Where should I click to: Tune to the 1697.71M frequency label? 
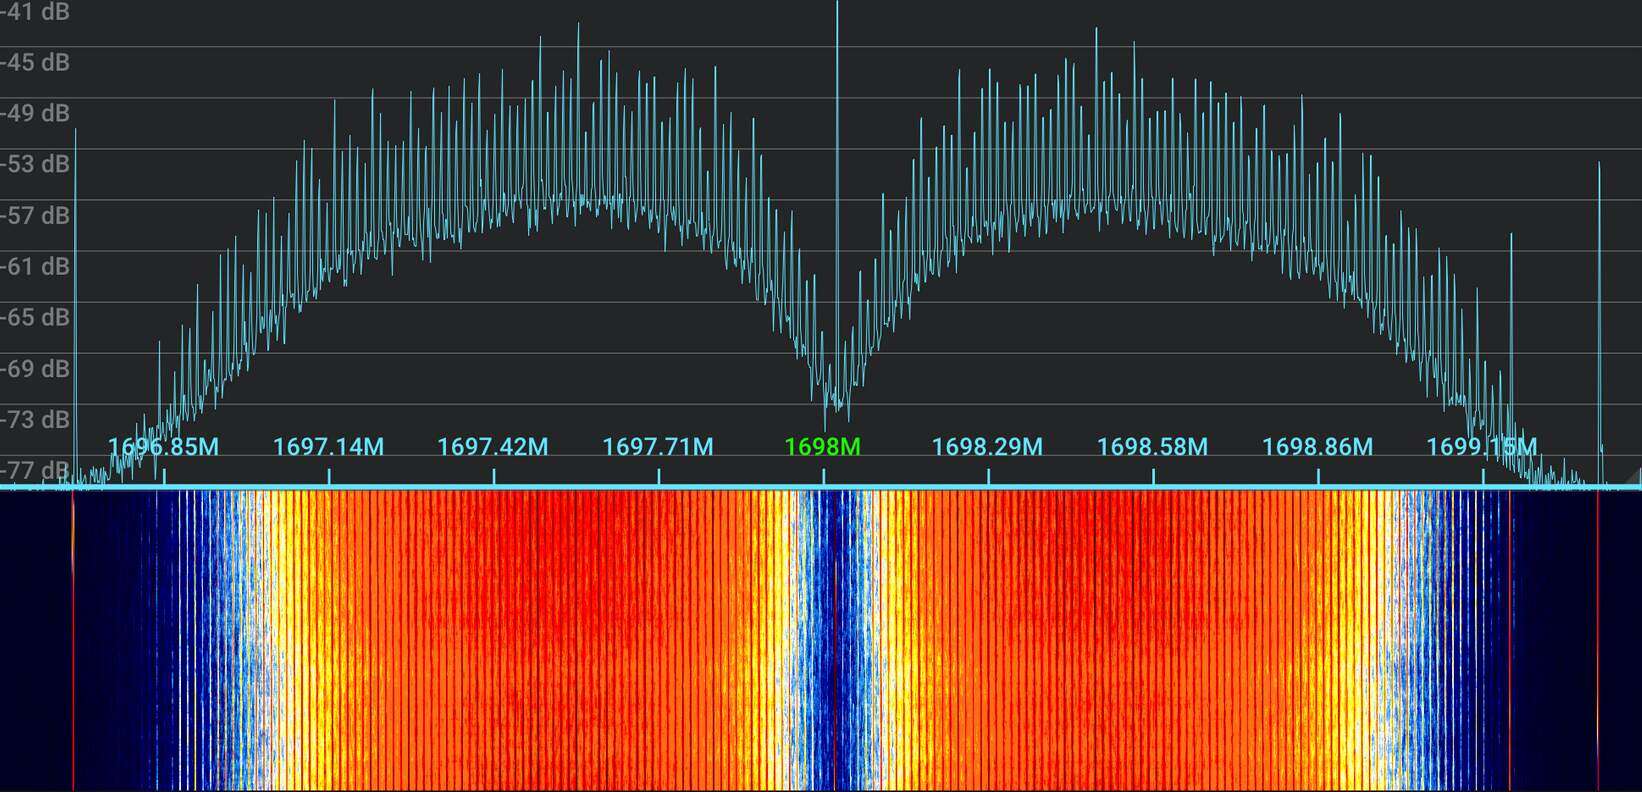pyautogui.click(x=658, y=446)
